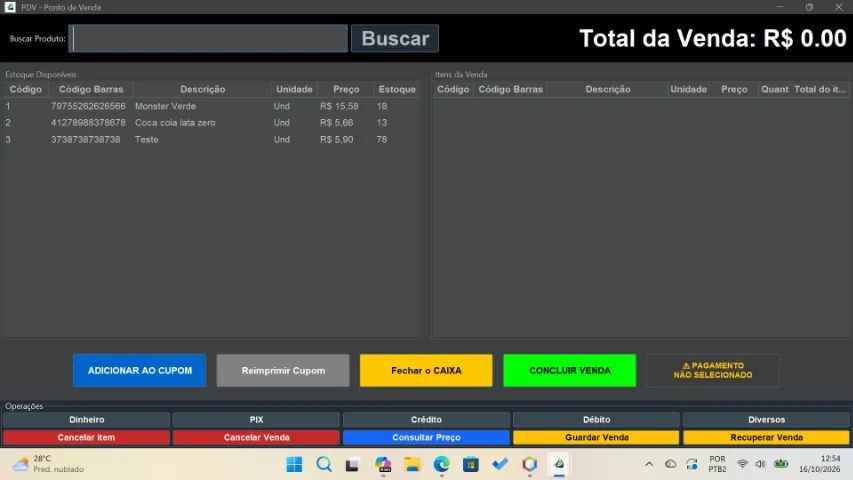Click the Reimprimir Cupom button
This screenshot has width=853, height=480.
pos(283,371)
